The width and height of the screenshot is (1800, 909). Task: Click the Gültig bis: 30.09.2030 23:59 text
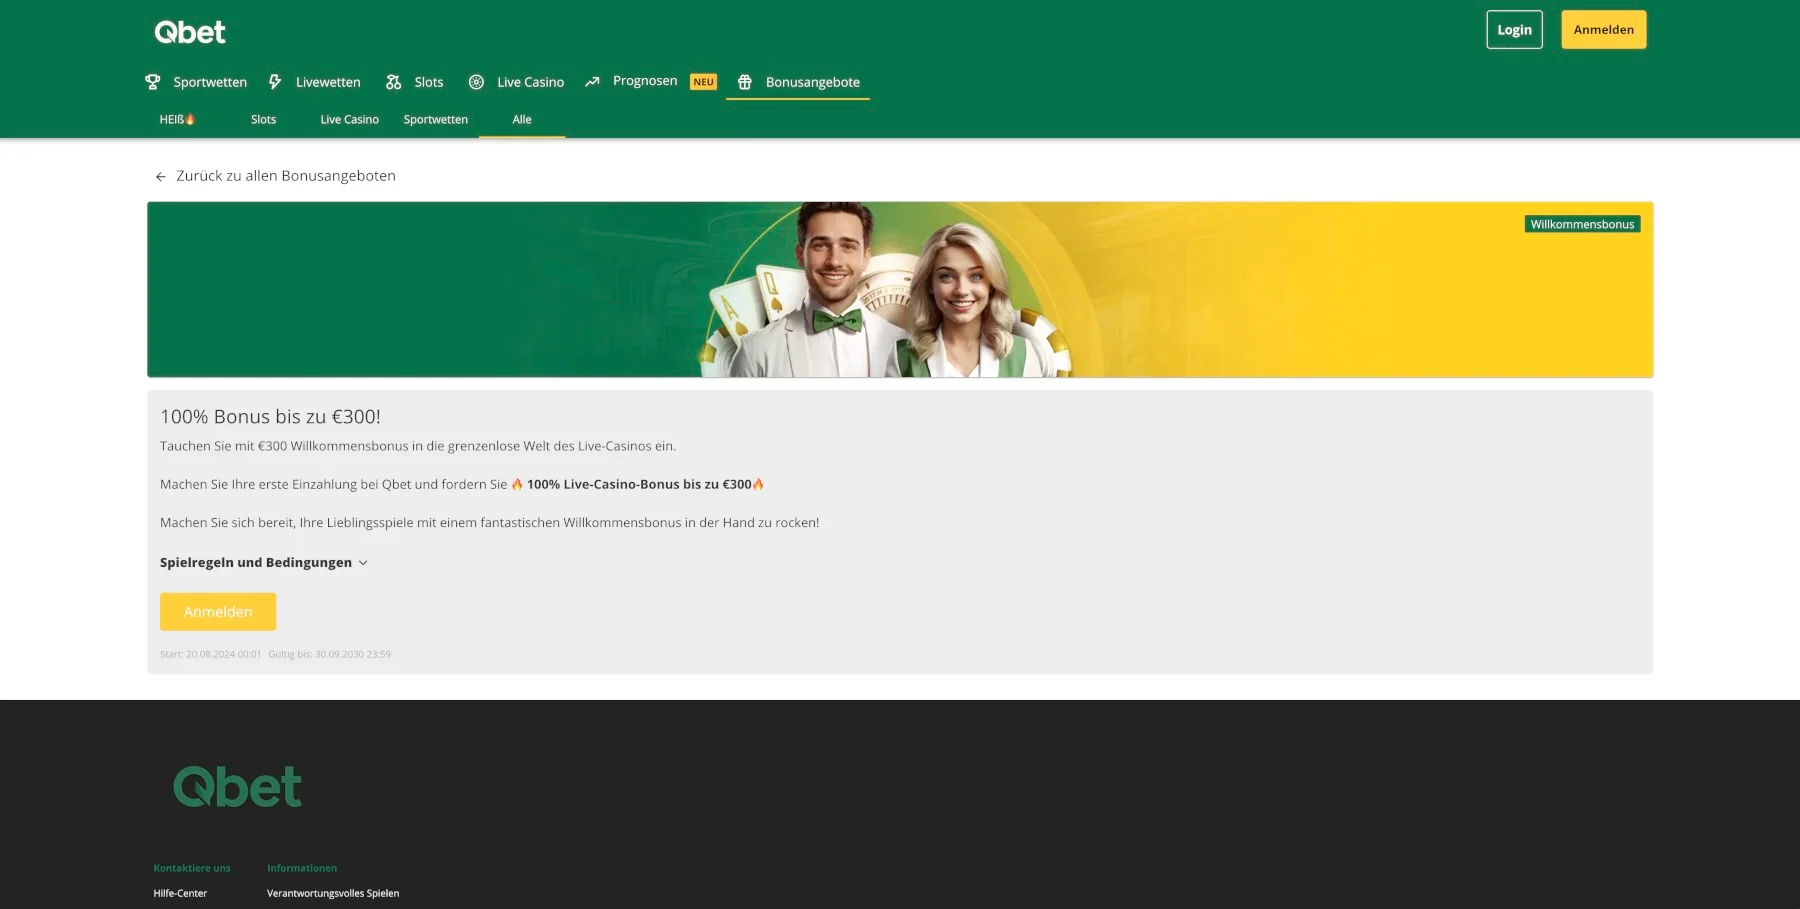330,655
